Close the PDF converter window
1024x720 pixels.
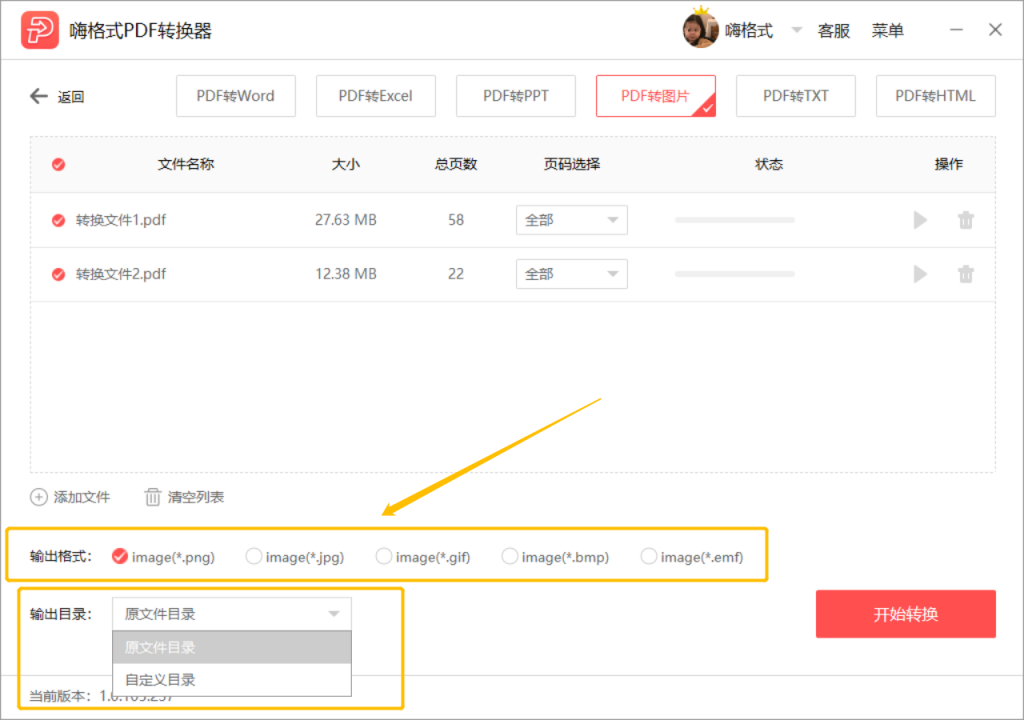tap(995, 30)
